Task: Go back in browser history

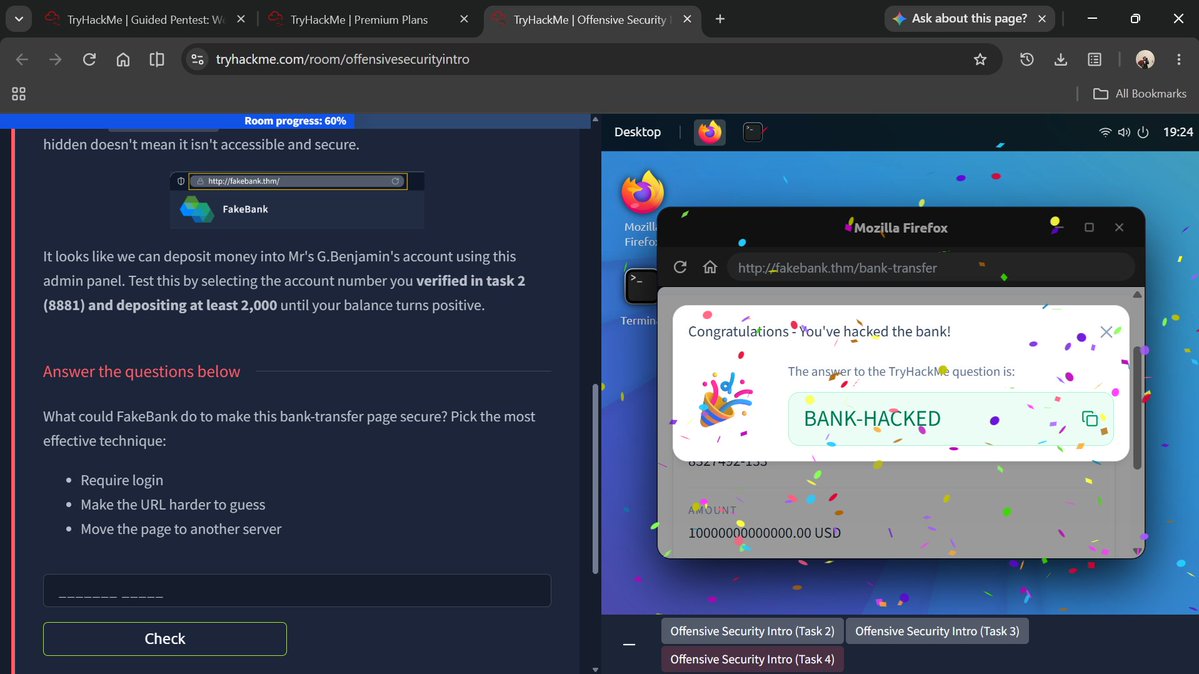Action: click(x=21, y=59)
